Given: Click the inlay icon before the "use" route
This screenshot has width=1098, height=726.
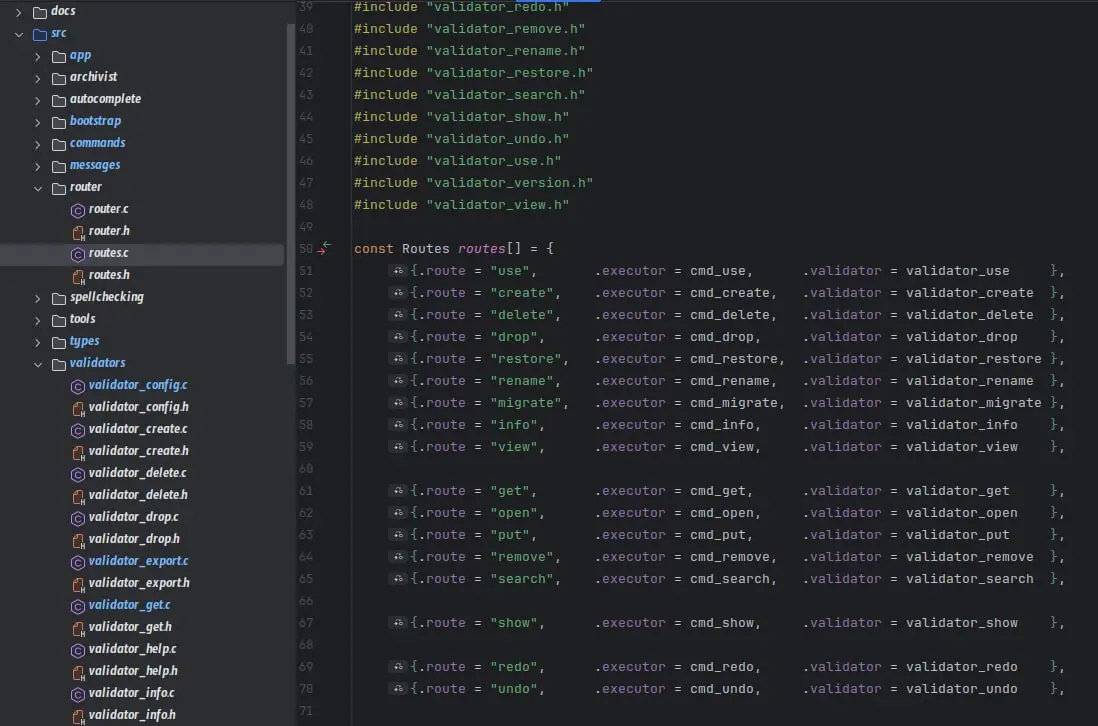Looking at the screenshot, I should [398, 270].
